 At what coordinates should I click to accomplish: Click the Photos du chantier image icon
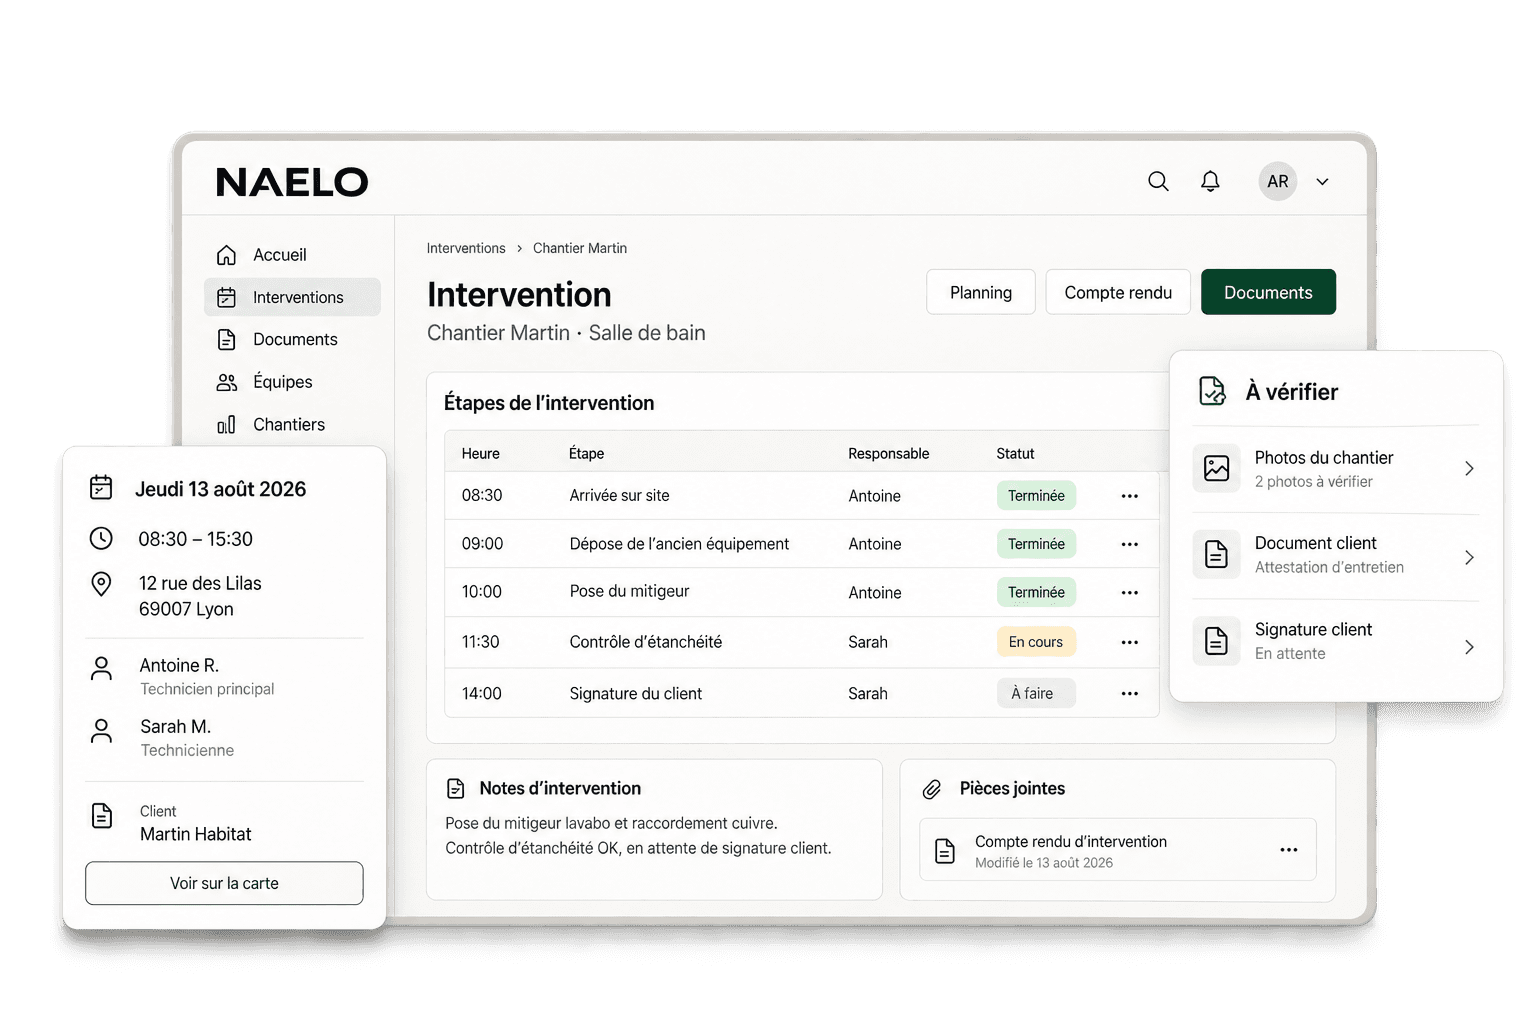pyautogui.click(x=1217, y=468)
